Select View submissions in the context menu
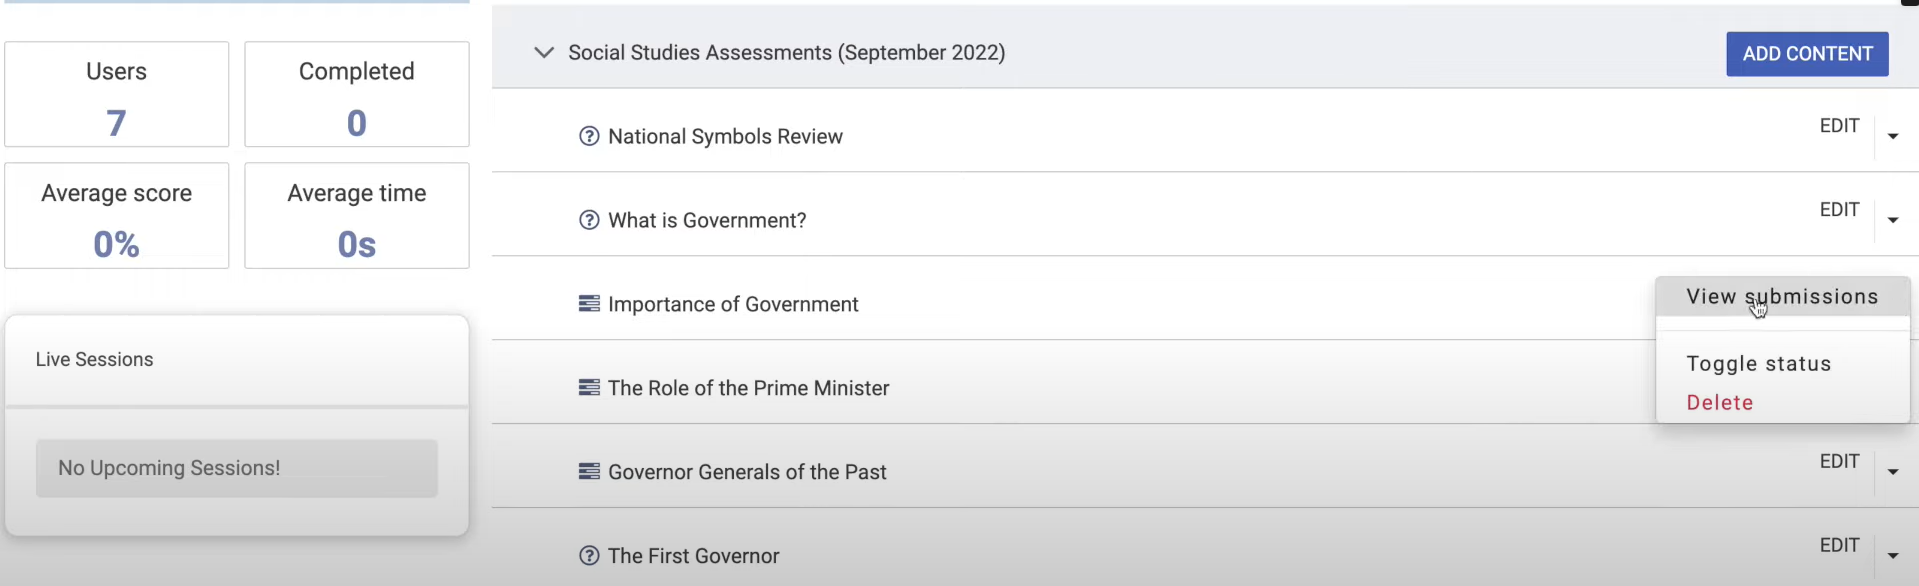Viewport: 1919px width, 586px height. 1782,297
